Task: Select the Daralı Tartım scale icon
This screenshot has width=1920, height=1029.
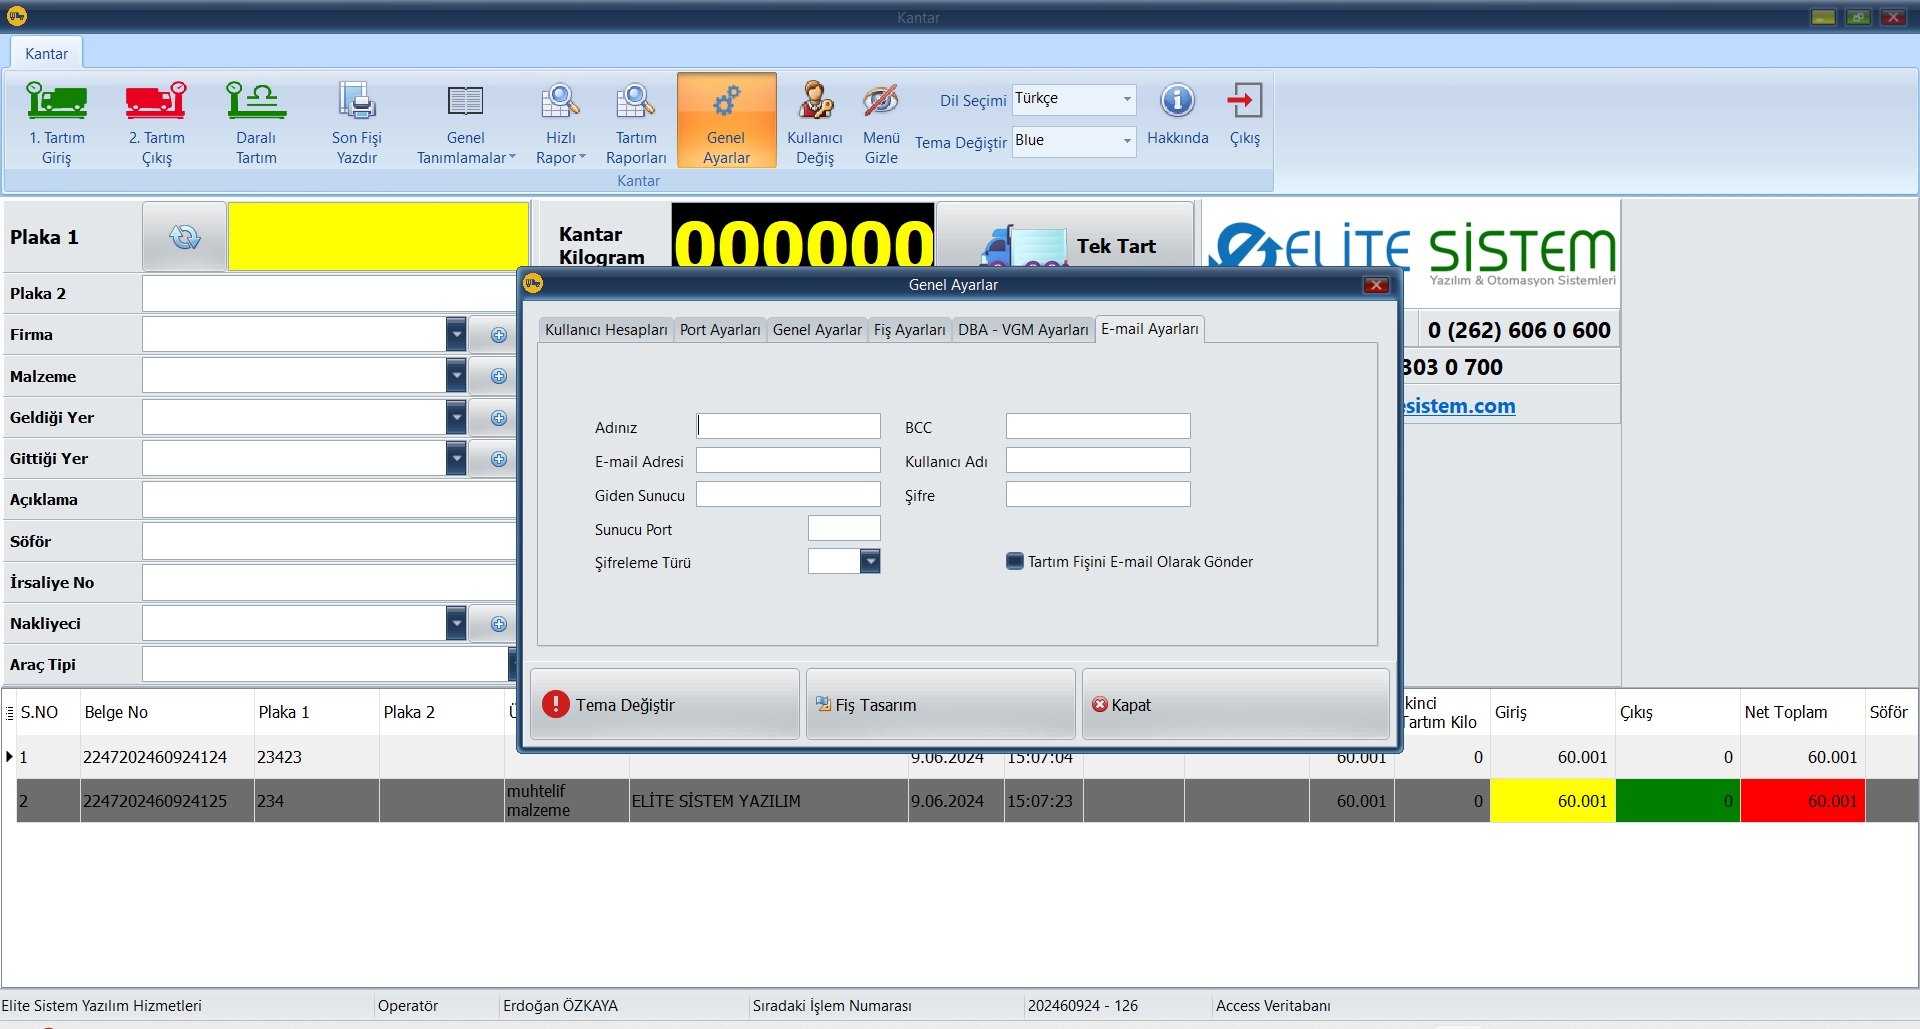Action: tap(256, 102)
